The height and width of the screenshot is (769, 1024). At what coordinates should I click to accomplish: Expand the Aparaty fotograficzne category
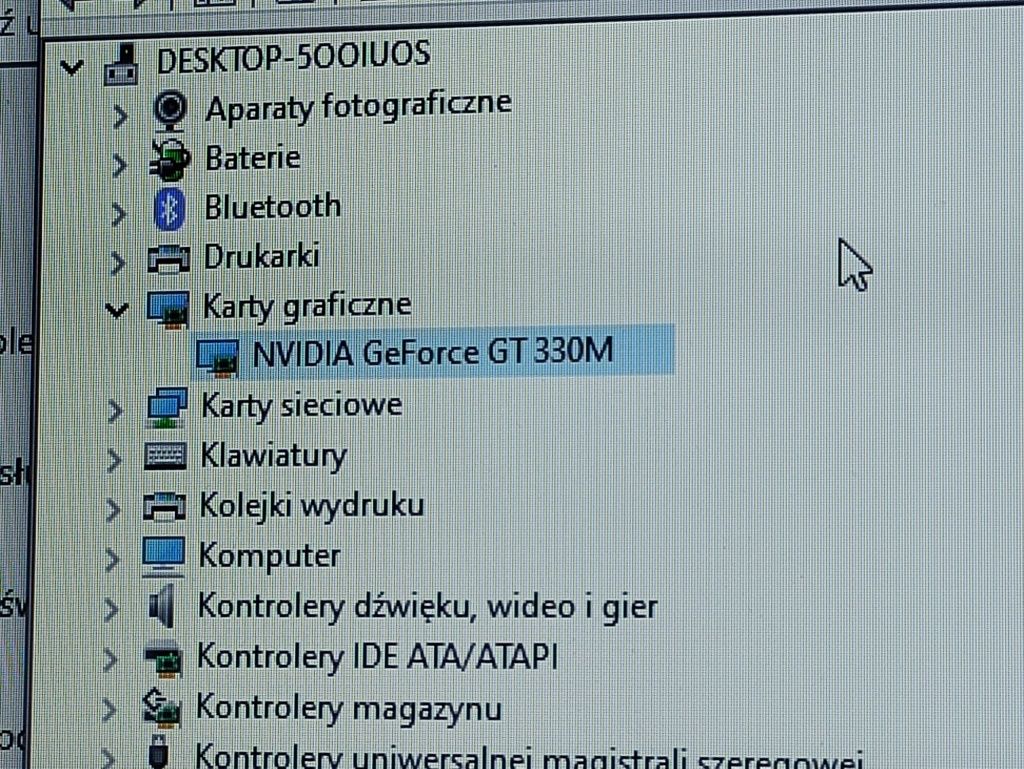click(x=120, y=116)
